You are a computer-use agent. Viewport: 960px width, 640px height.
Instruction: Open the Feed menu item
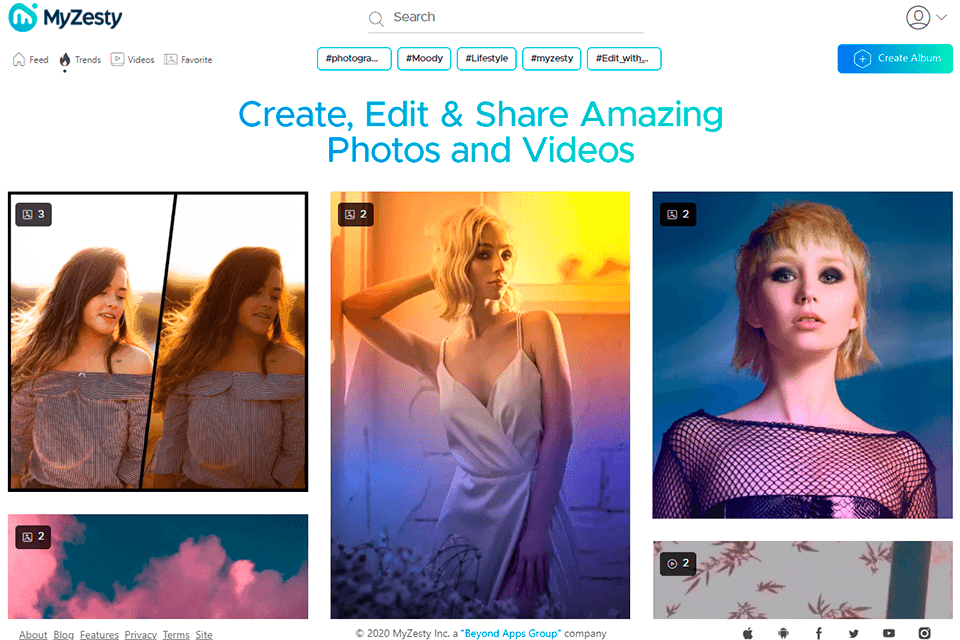[39, 60]
